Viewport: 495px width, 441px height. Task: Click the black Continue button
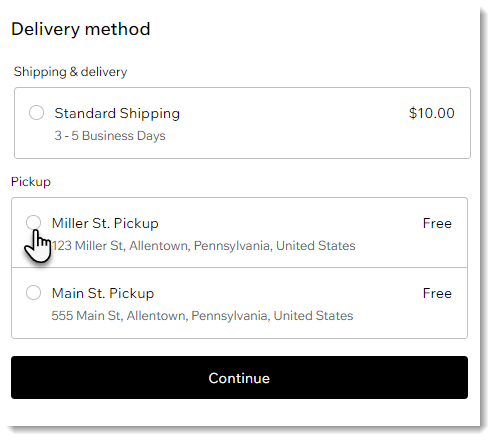coord(239,377)
